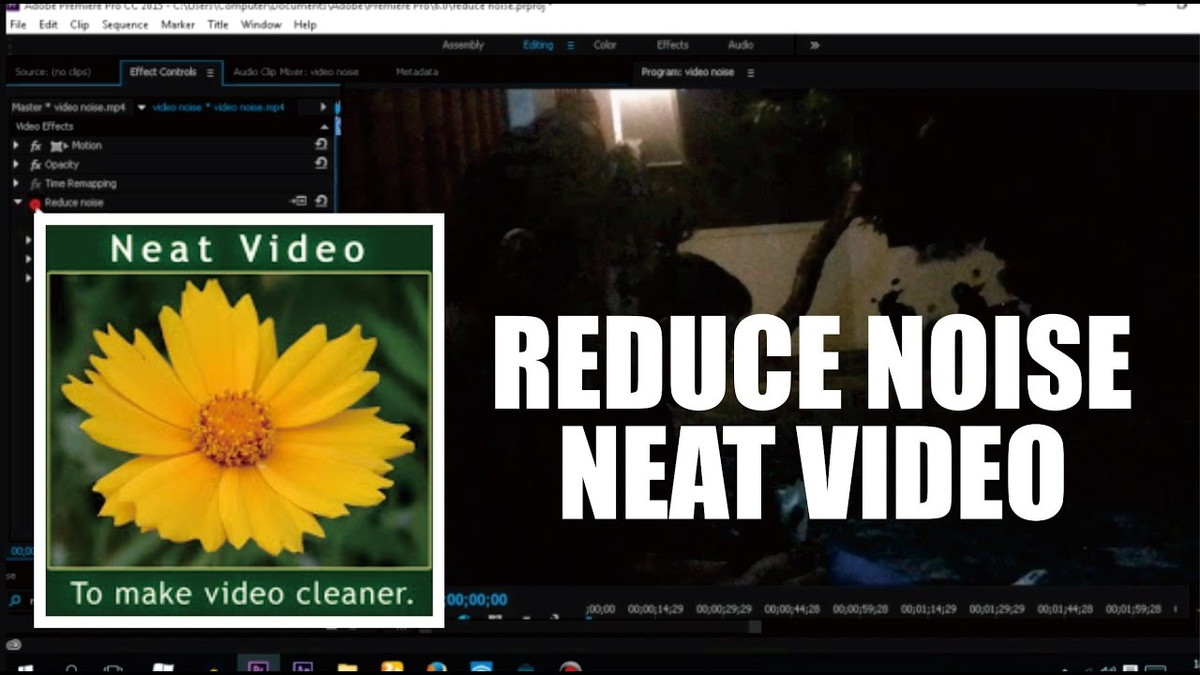The image size is (1200, 675).
Task: Toggle the Motion fx effect switch
Action: [x=36, y=146]
